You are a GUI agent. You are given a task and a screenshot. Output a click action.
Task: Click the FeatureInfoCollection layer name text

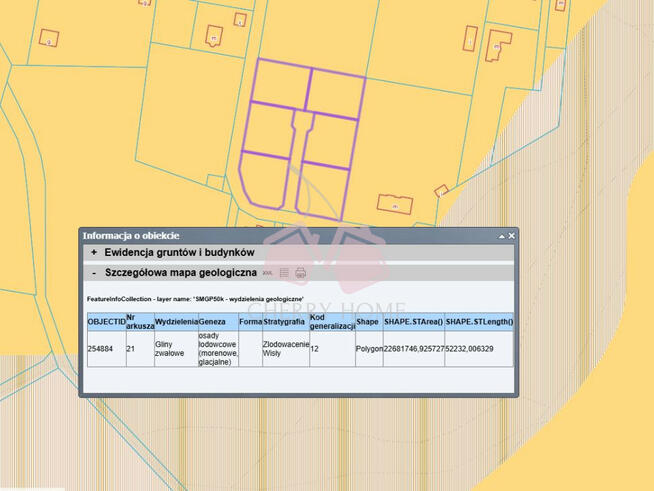tap(195, 299)
